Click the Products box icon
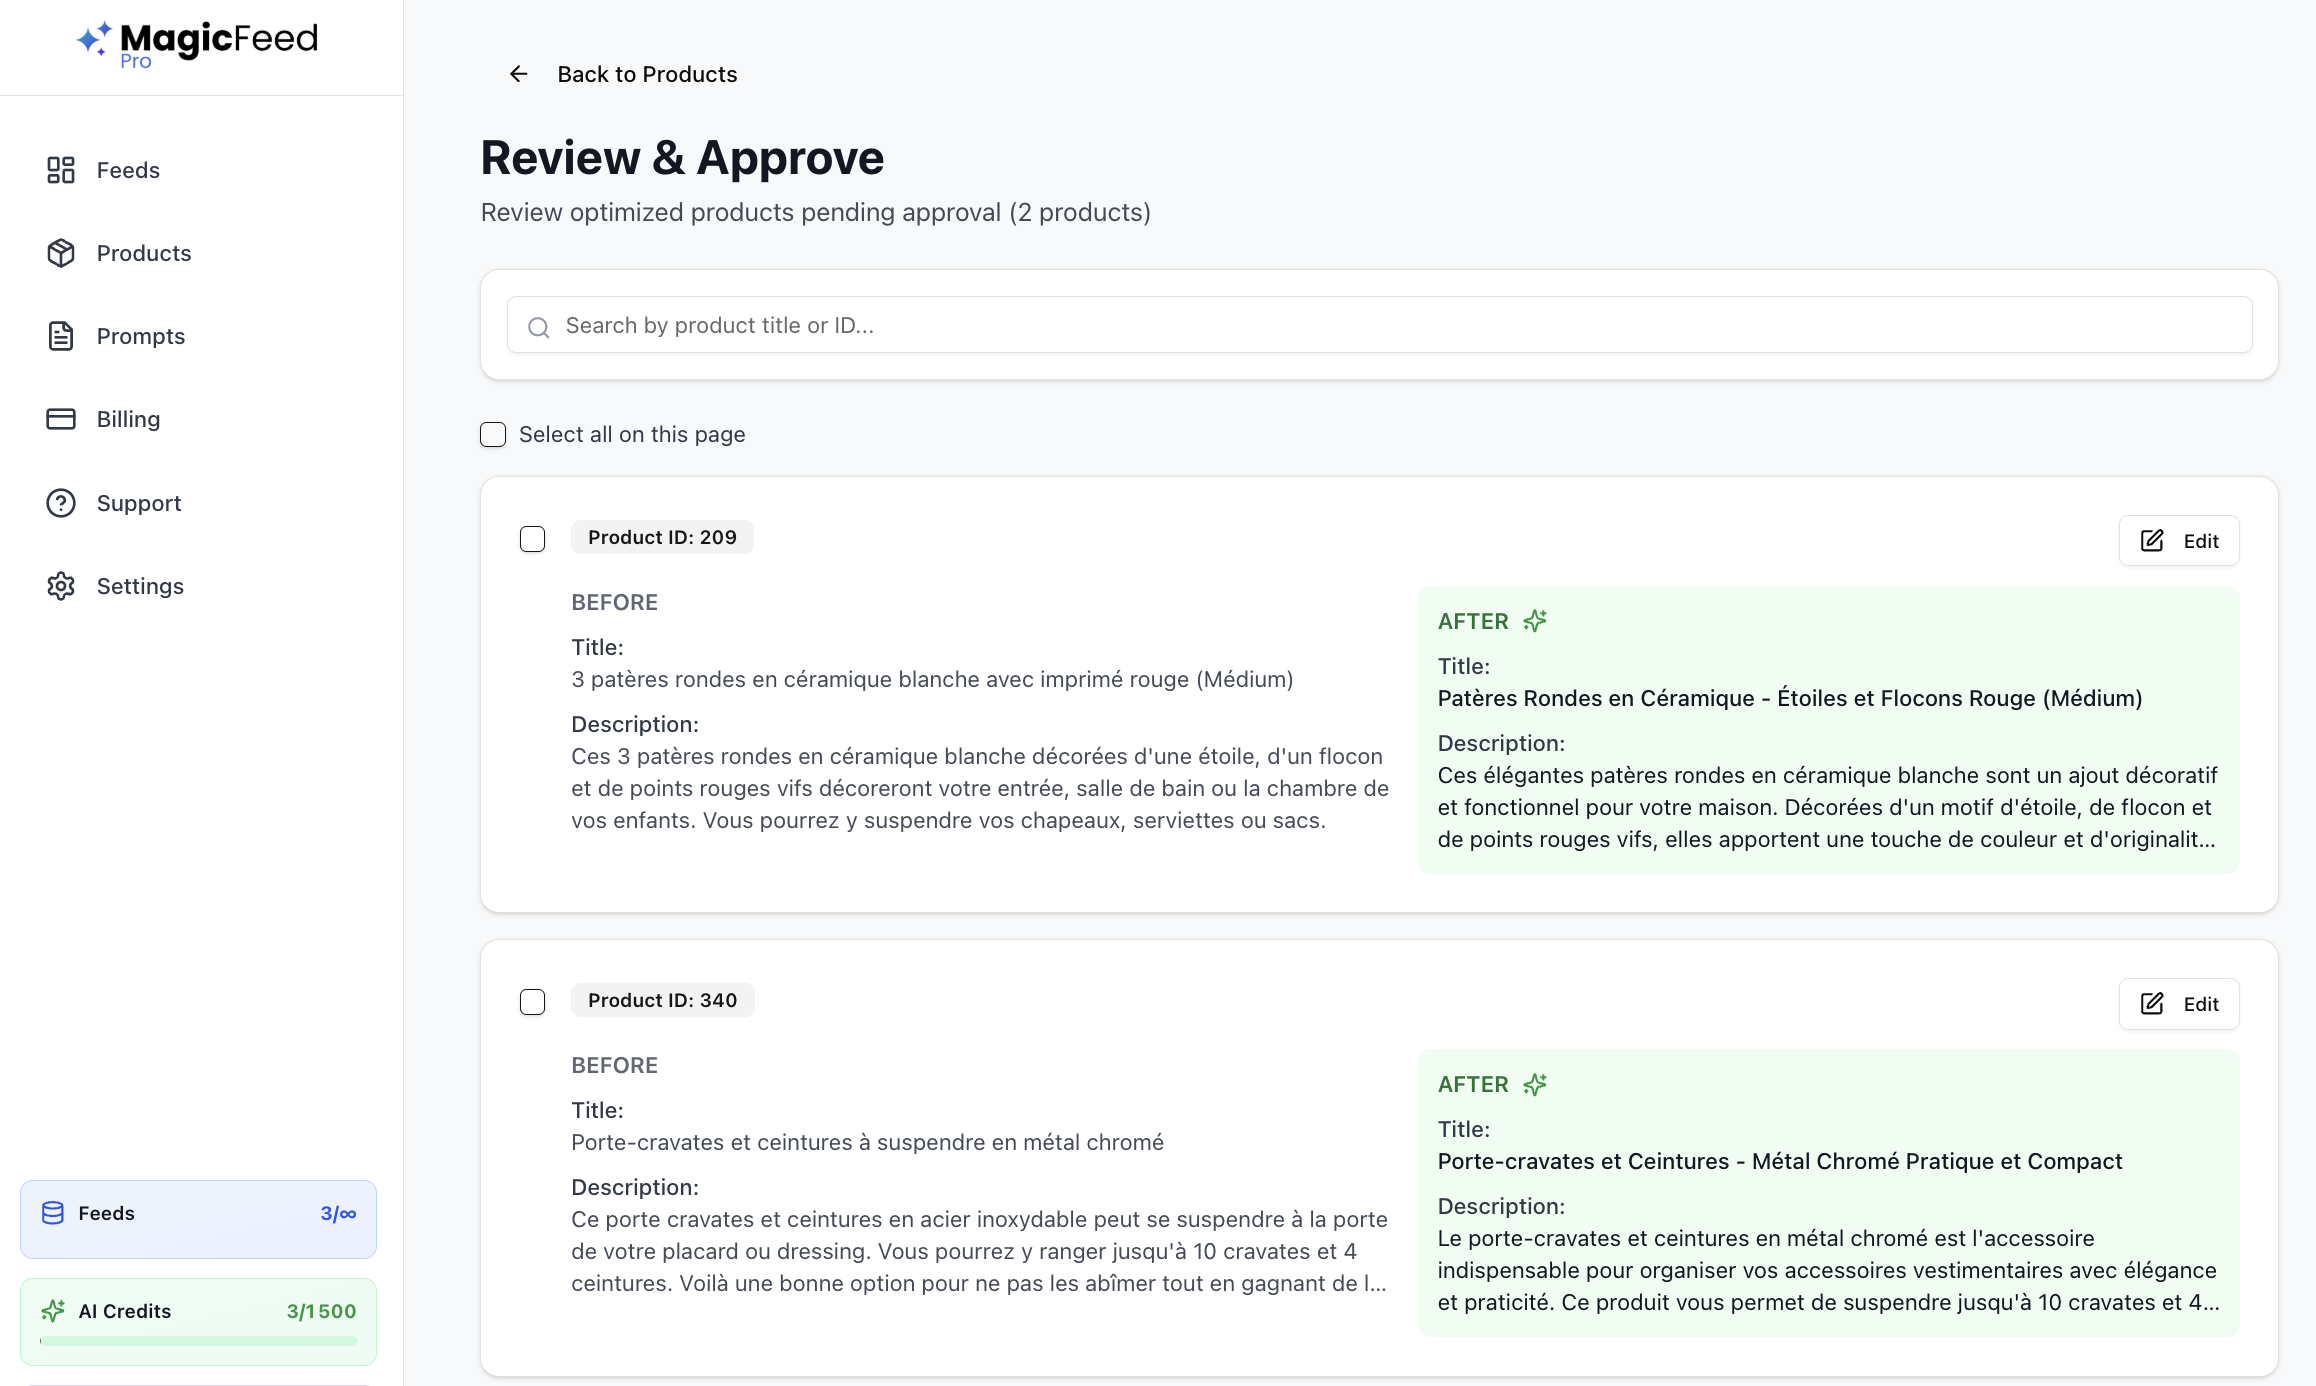The image size is (2316, 1386). click(x=61, y=253)
